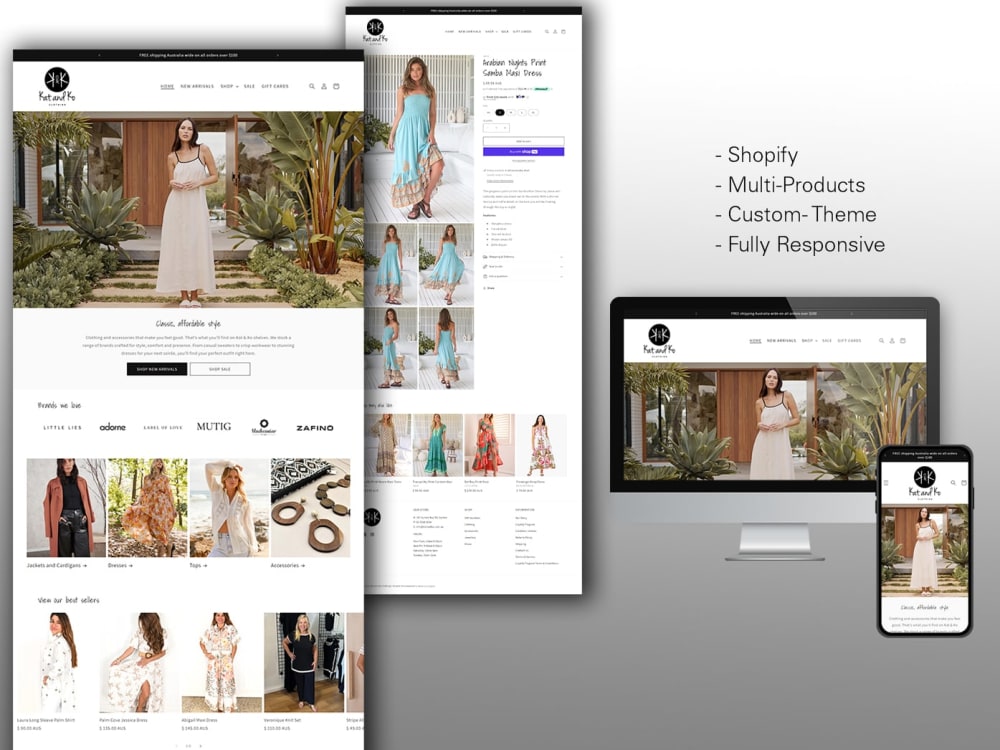Click previous arrow in large homepage announcement bar
The width and height of the screenshot is (1000, 750).
pos(99,55)
